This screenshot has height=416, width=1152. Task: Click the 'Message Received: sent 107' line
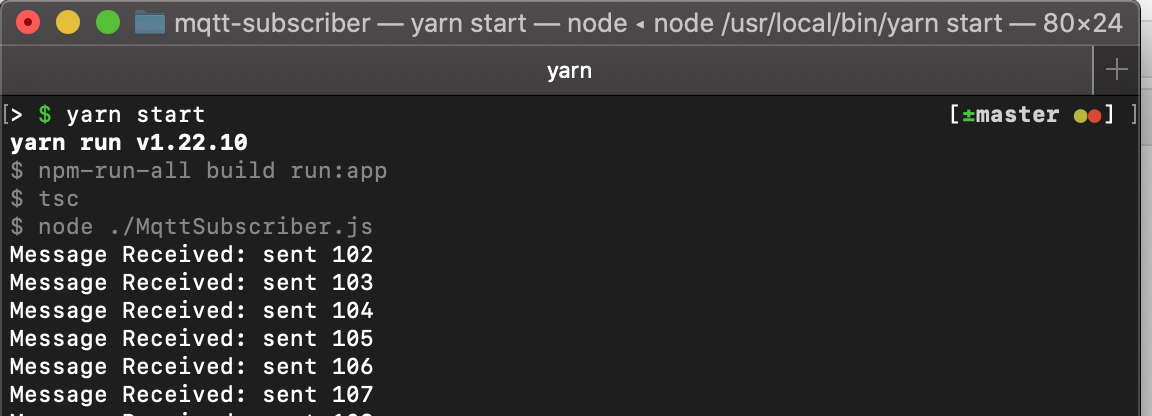click(x=191, y=395)
